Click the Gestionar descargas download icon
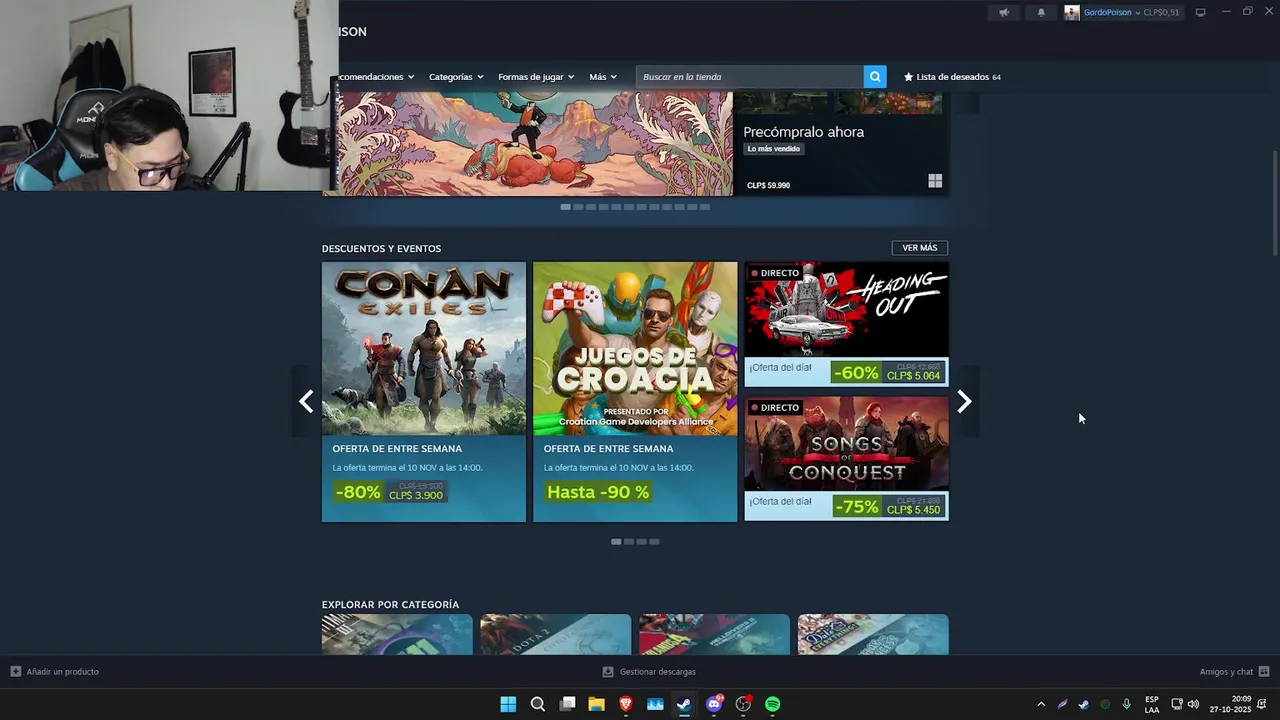Image resolution: width=1280 pixels, height=720 pixels. (x=607, y=671)
